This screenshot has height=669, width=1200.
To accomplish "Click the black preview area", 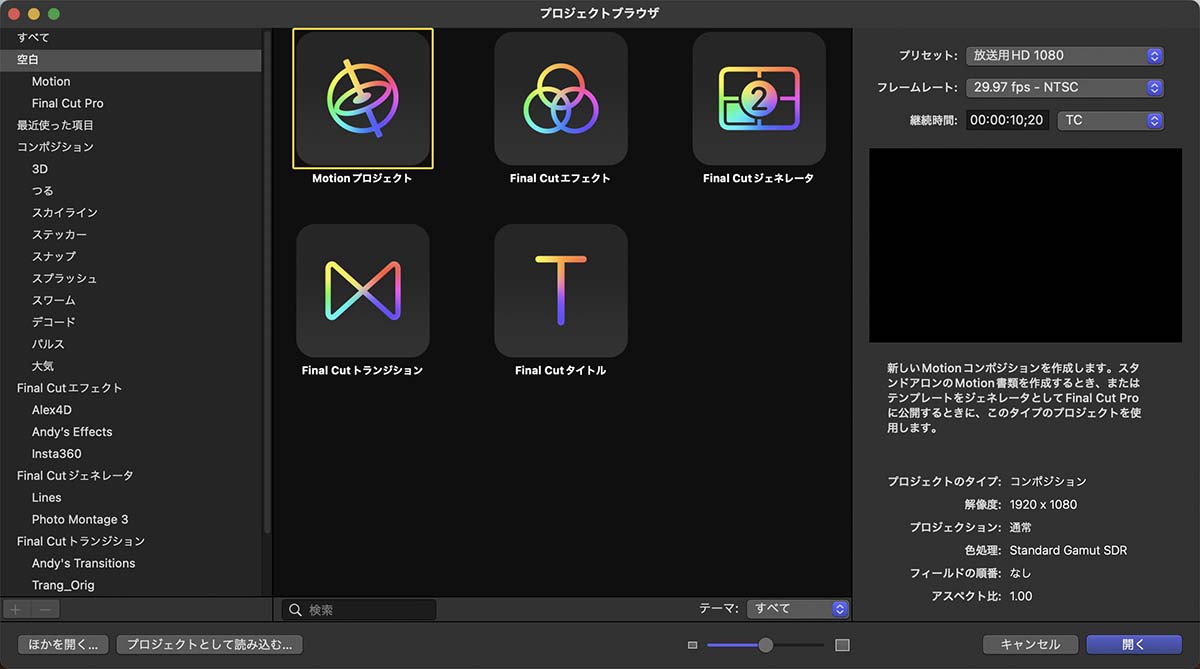I will [x=1024, y=246].
